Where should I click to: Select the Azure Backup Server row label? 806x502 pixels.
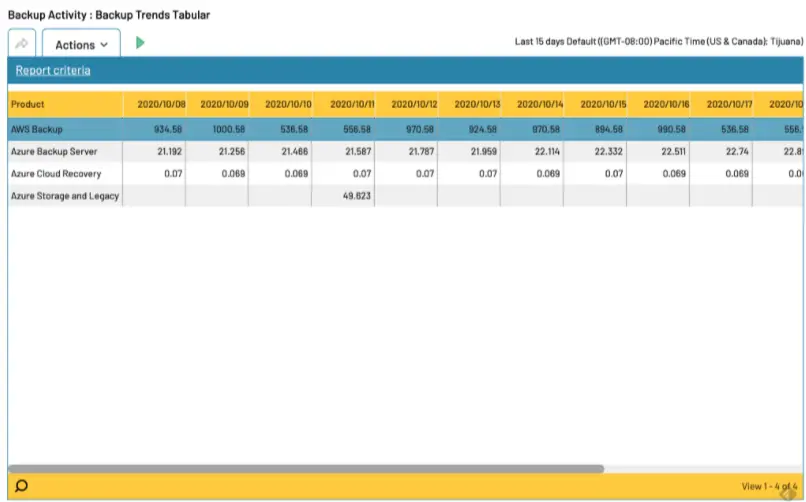[x=54, y=152]
